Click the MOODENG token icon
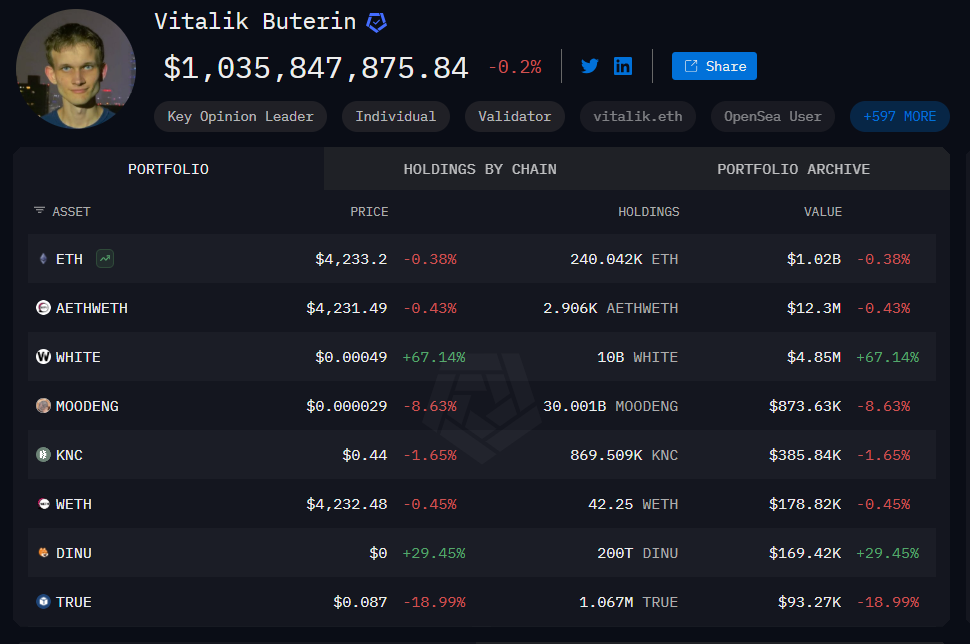This screenshot has height=644, width=970. (x=43, y=406)
